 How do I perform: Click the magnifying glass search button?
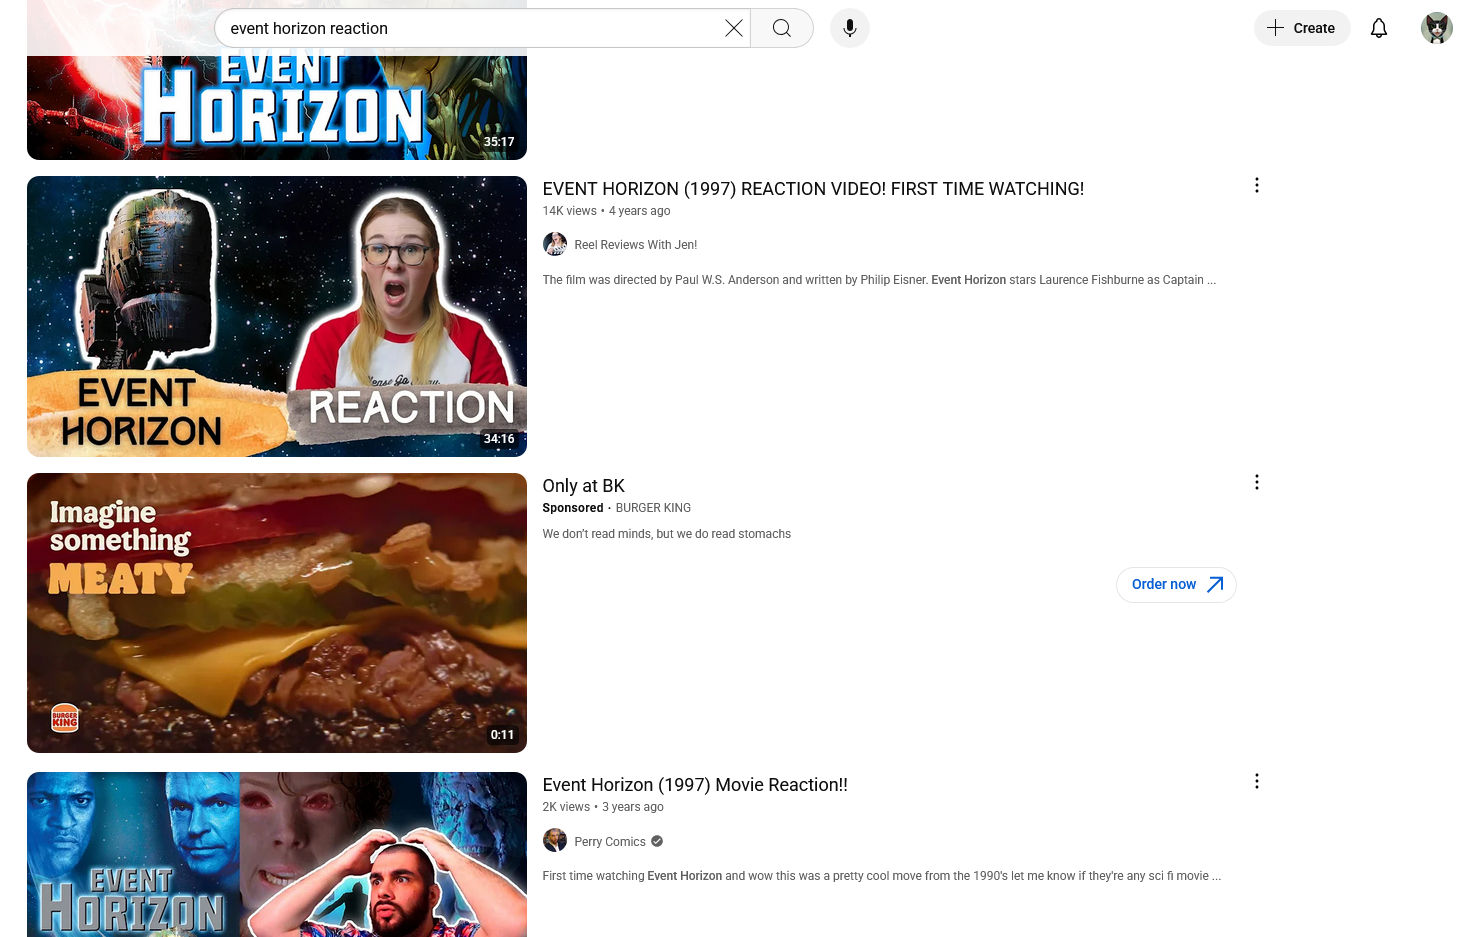click(782, 28)
